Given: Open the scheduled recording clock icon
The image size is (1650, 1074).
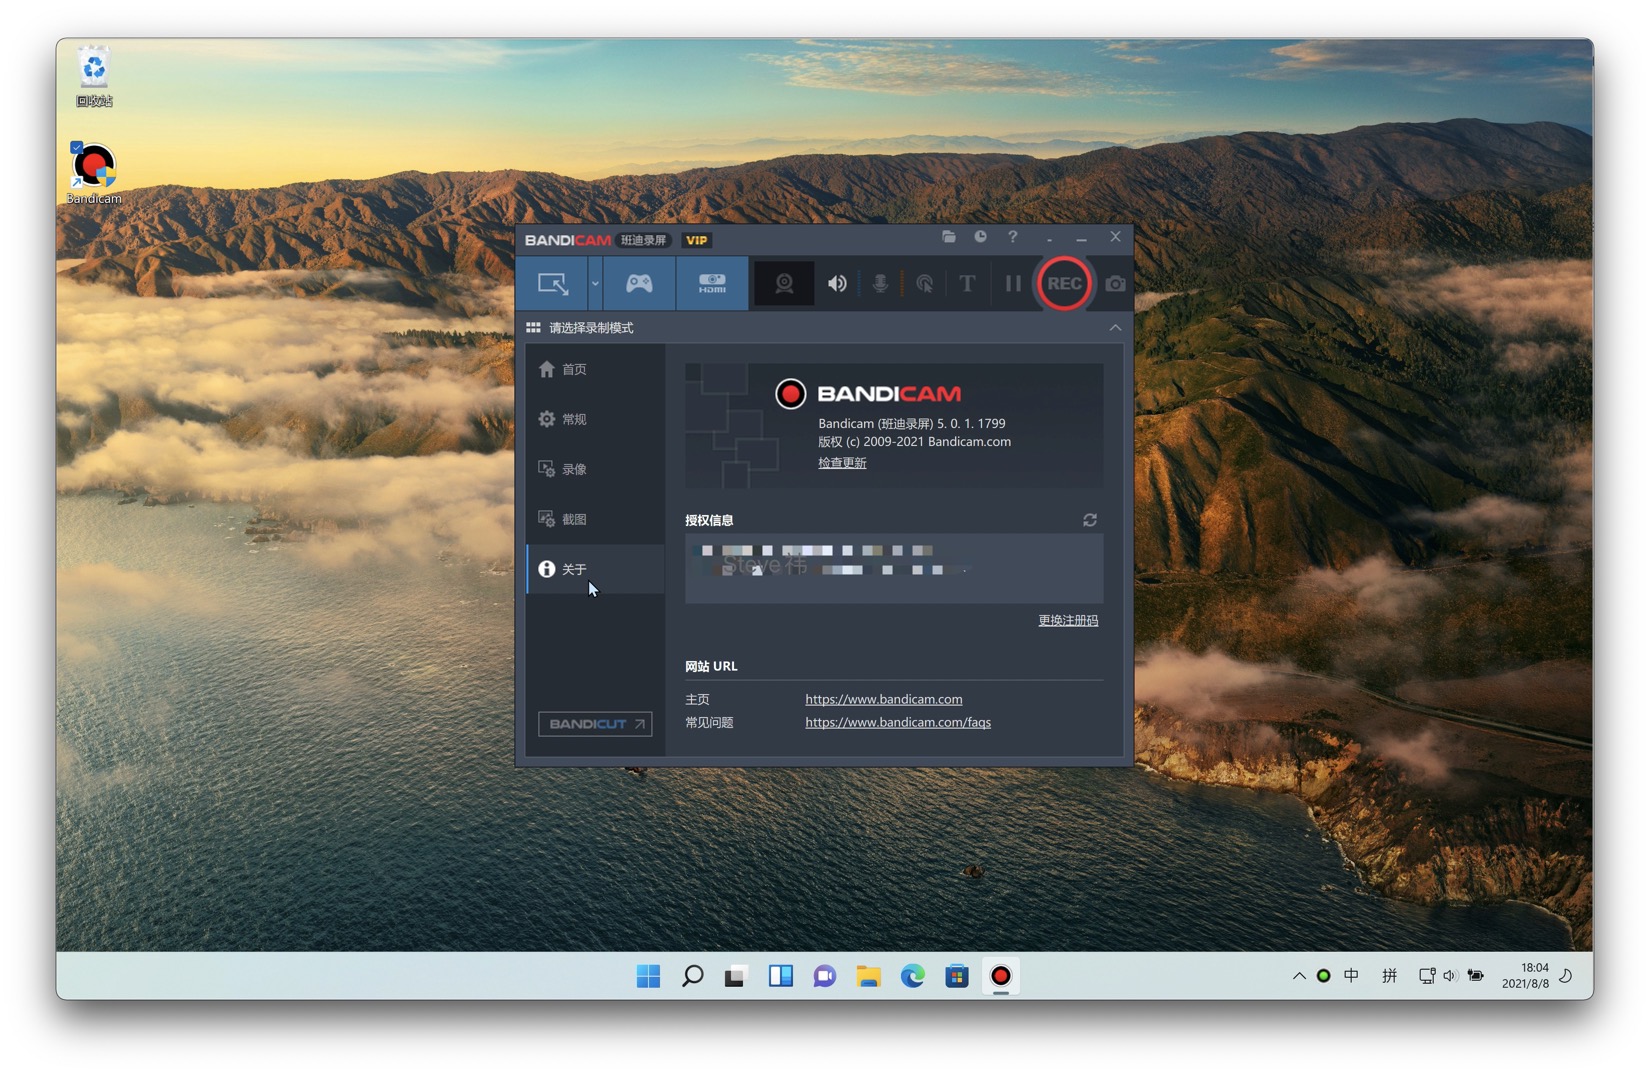Looking at the screenshot, I should click(980, 237).
